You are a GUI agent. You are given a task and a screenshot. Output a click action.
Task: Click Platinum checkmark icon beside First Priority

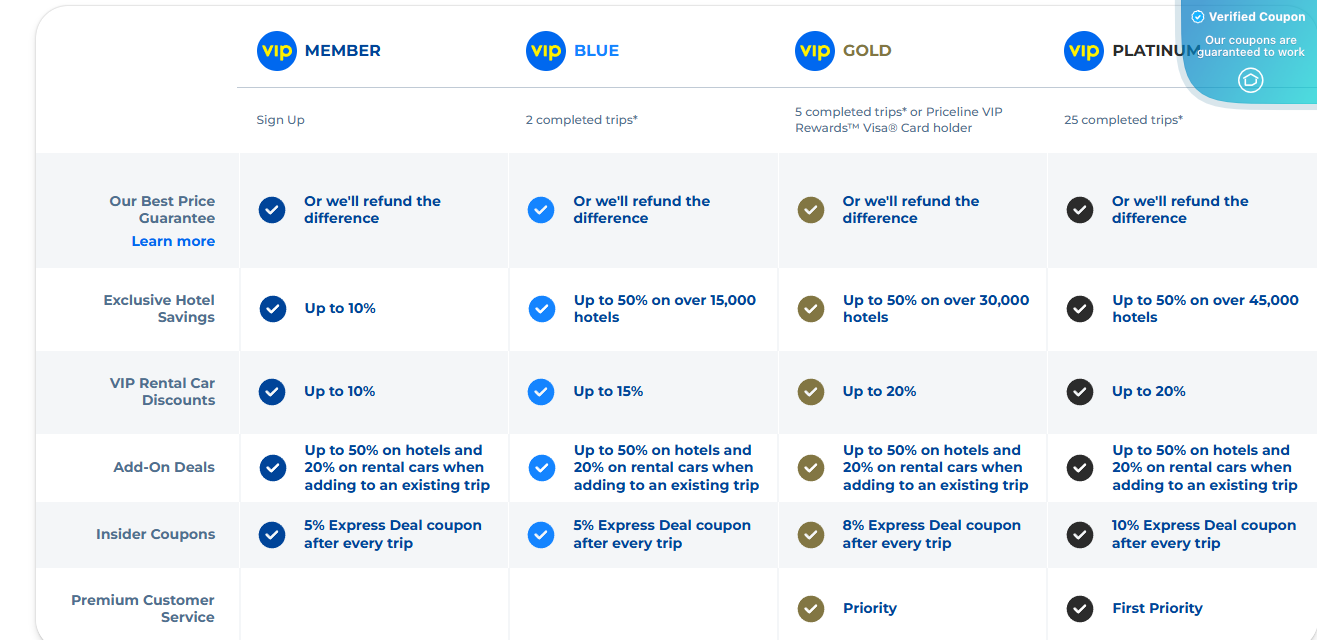click(1080, 608)
